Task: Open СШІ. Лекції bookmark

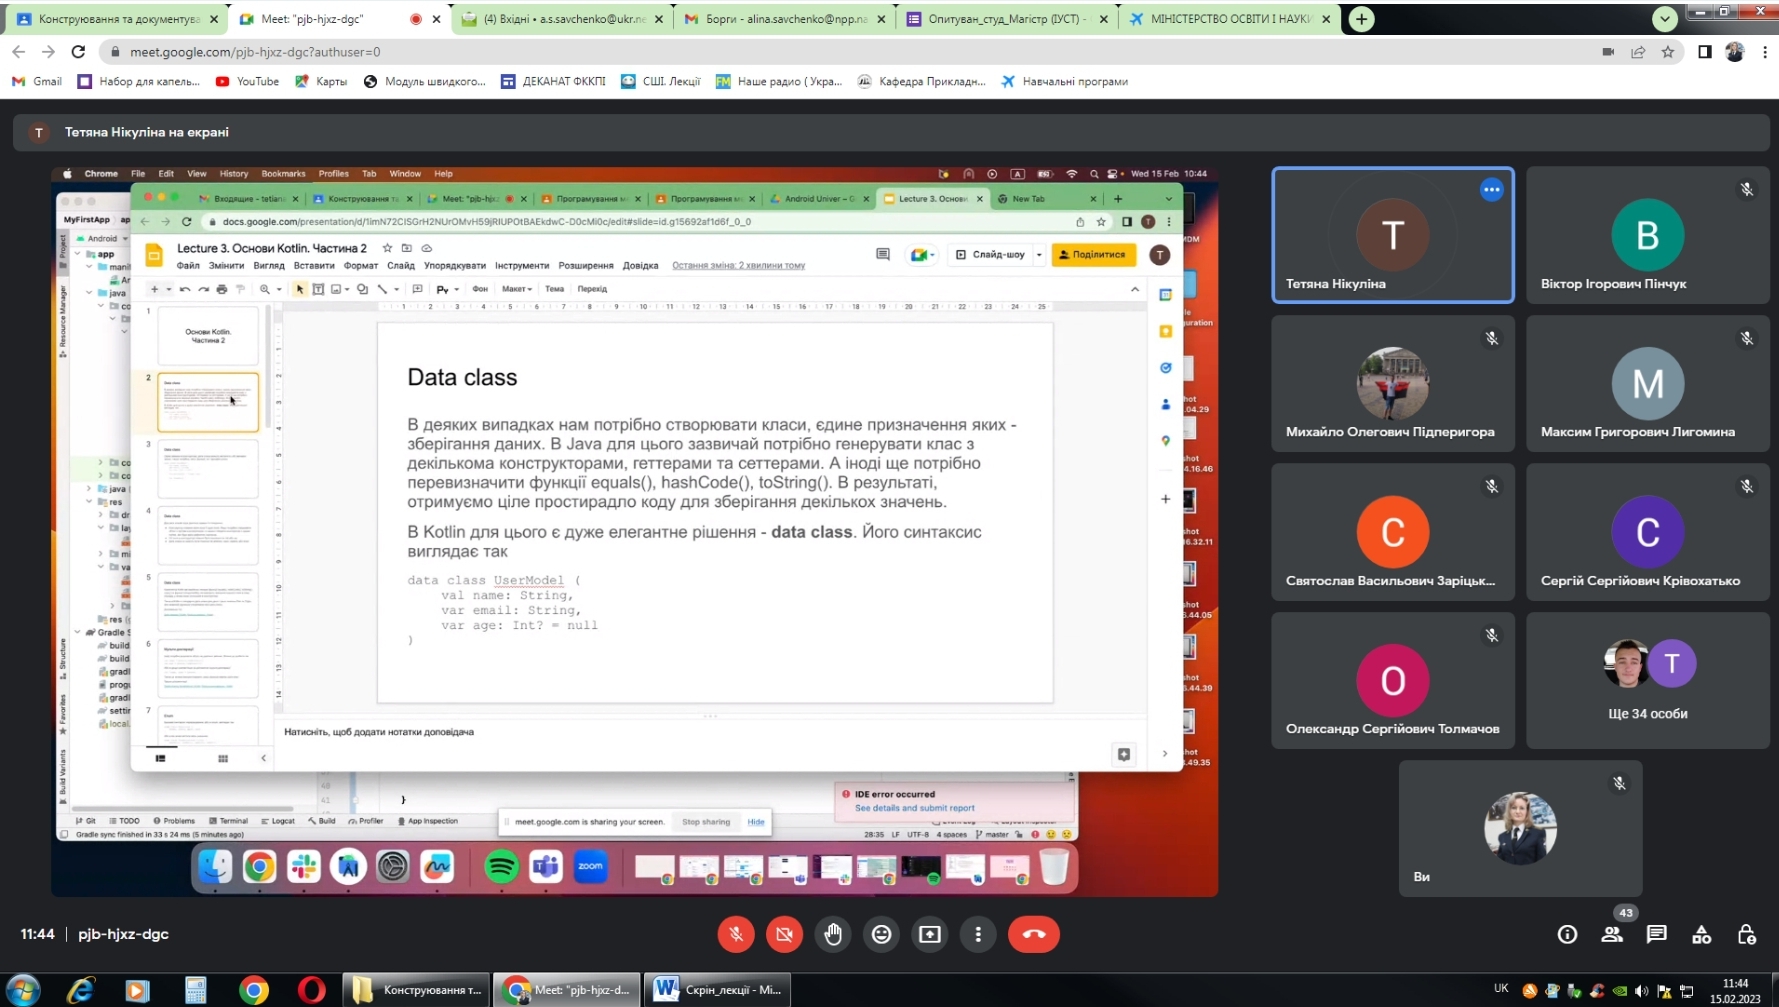Action: coord(660,82)
